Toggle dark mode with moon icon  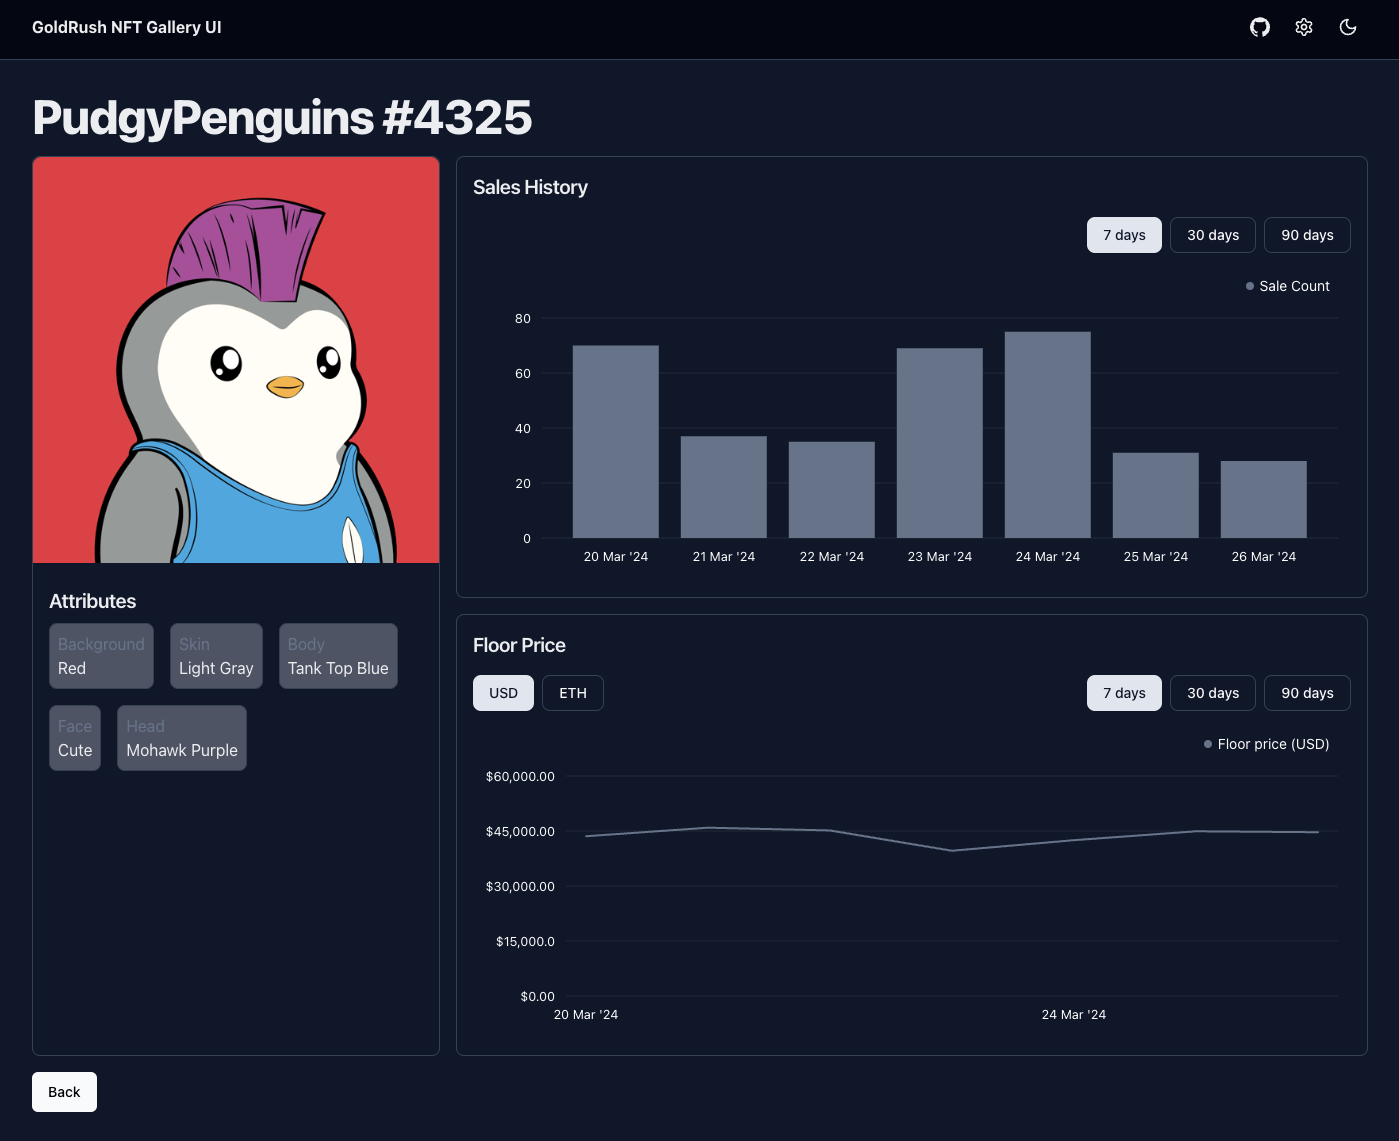tap(1348, 27)
